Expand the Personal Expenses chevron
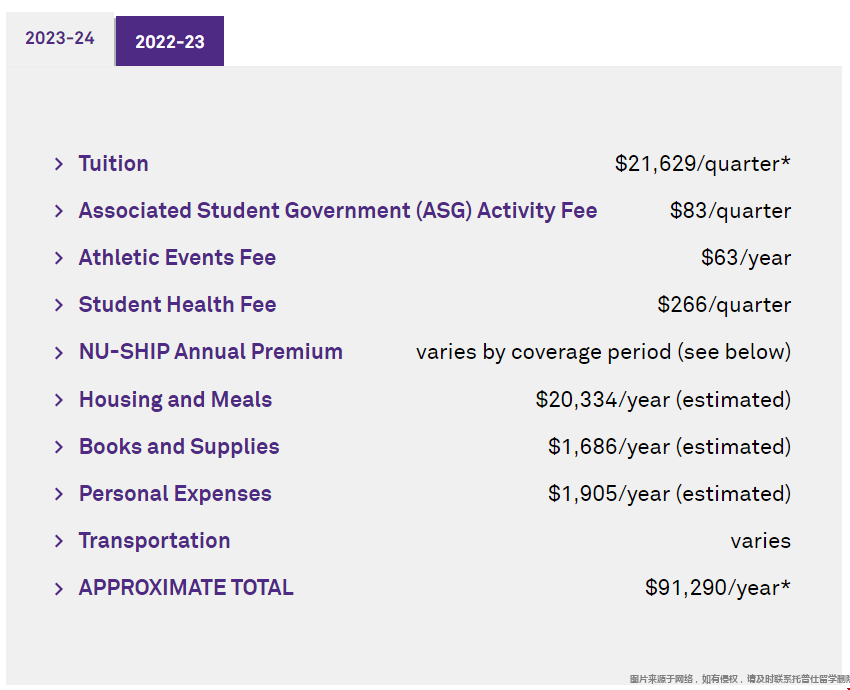Screen dimensions: 850x690 coord(59,494)
